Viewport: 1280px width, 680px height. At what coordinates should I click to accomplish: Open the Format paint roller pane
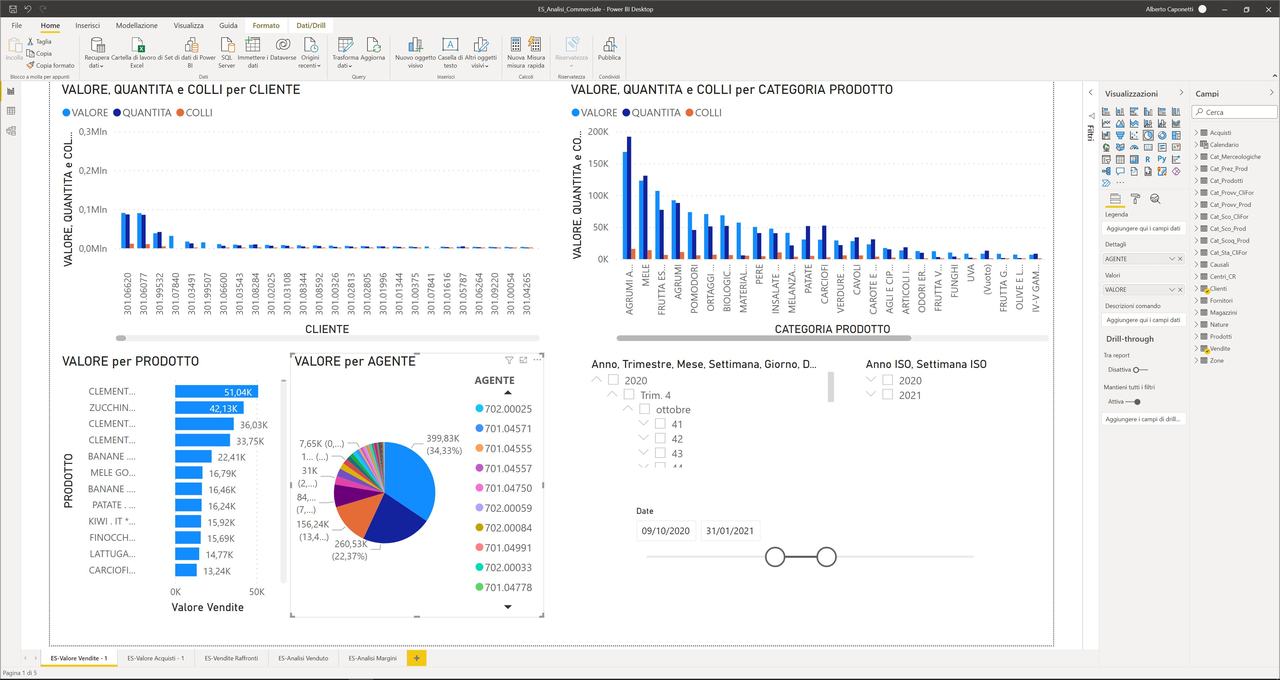(x=1135, y=199)
